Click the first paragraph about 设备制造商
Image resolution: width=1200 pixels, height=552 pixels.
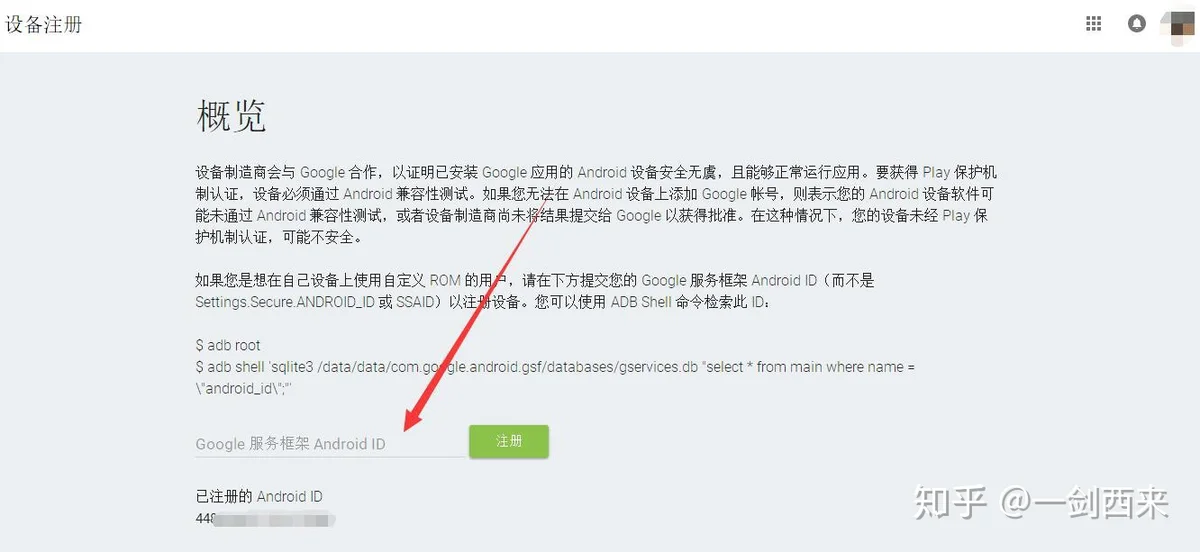(x=596, y=205)
